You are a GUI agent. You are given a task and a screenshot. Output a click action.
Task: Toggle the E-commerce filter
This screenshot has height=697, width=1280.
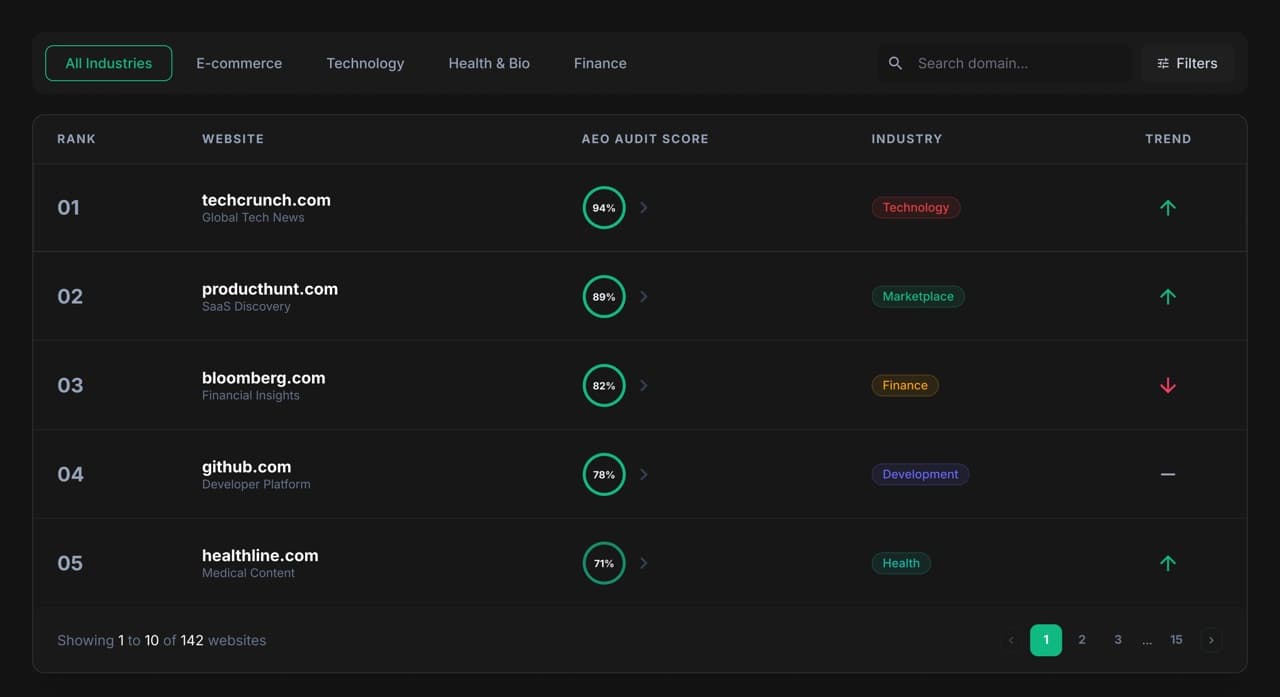(239, 62)
